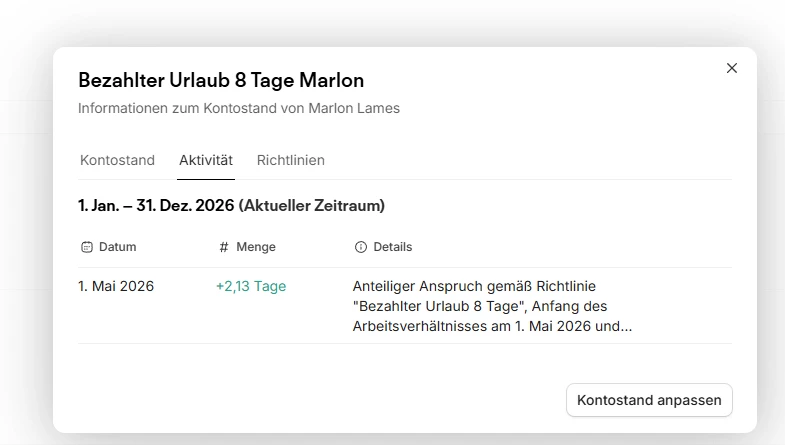785x445 pixels.
Task: Click the Kontostand anpassen button
Action: [x=649, y=400]
